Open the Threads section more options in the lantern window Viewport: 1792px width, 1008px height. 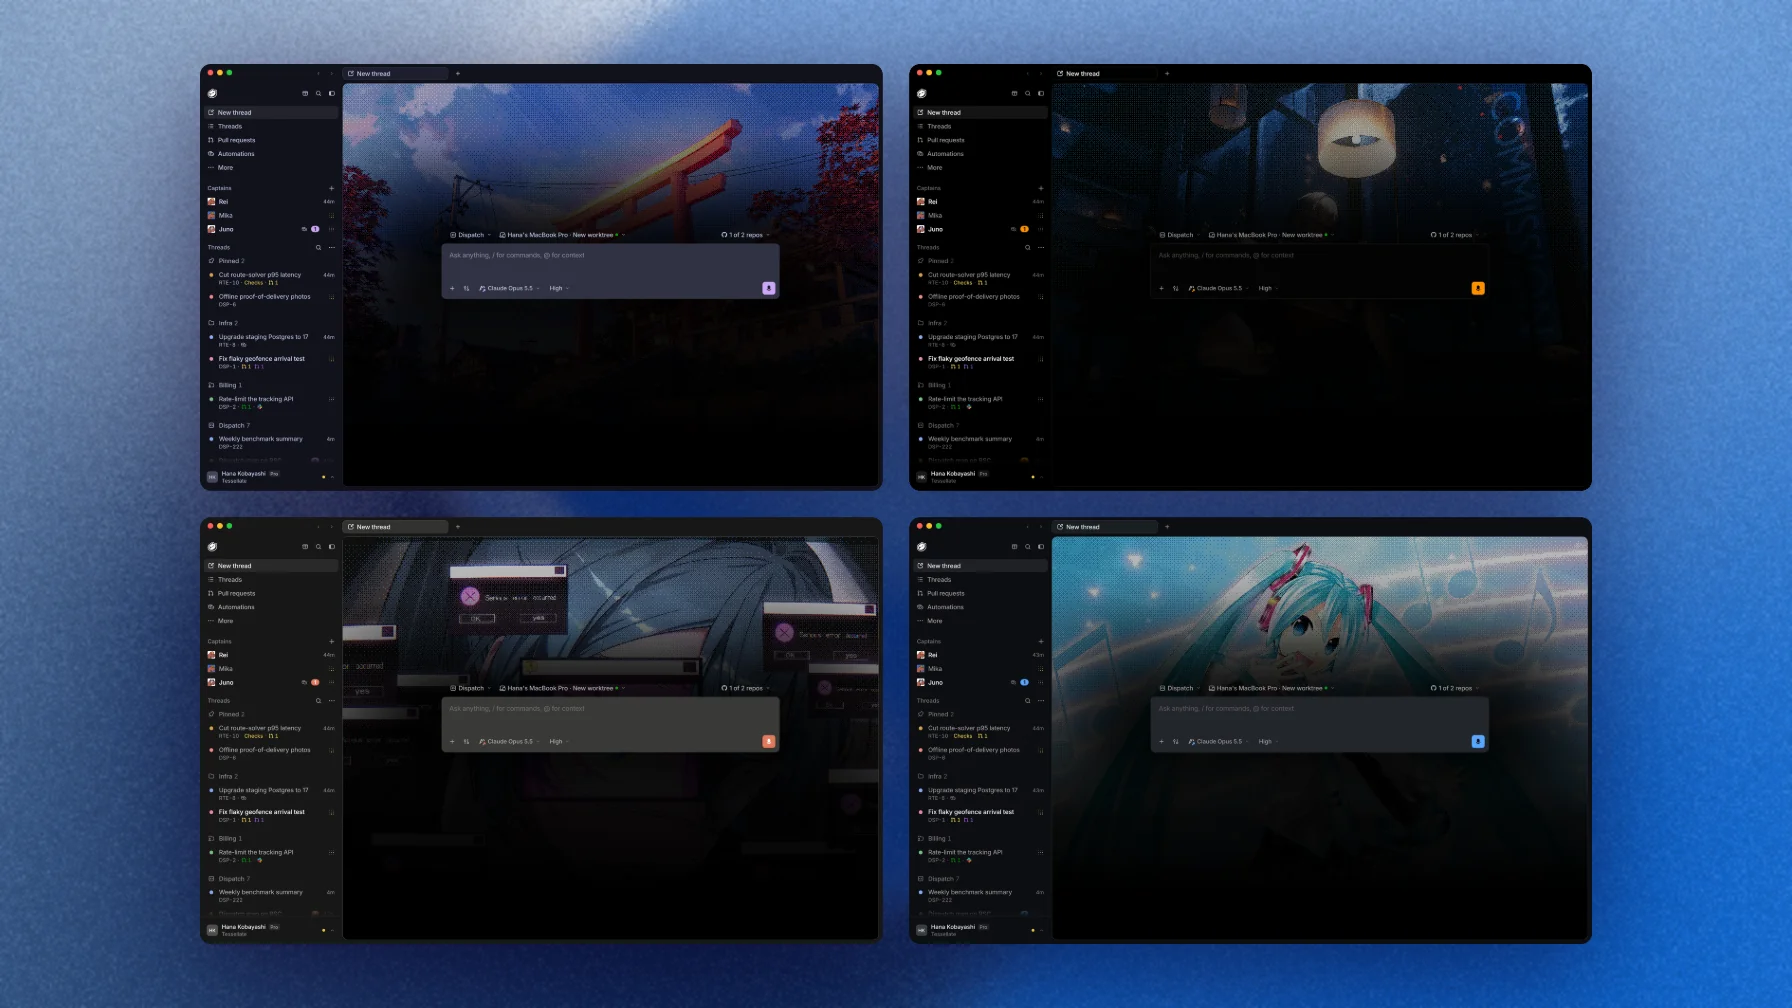coord(1041,247)
